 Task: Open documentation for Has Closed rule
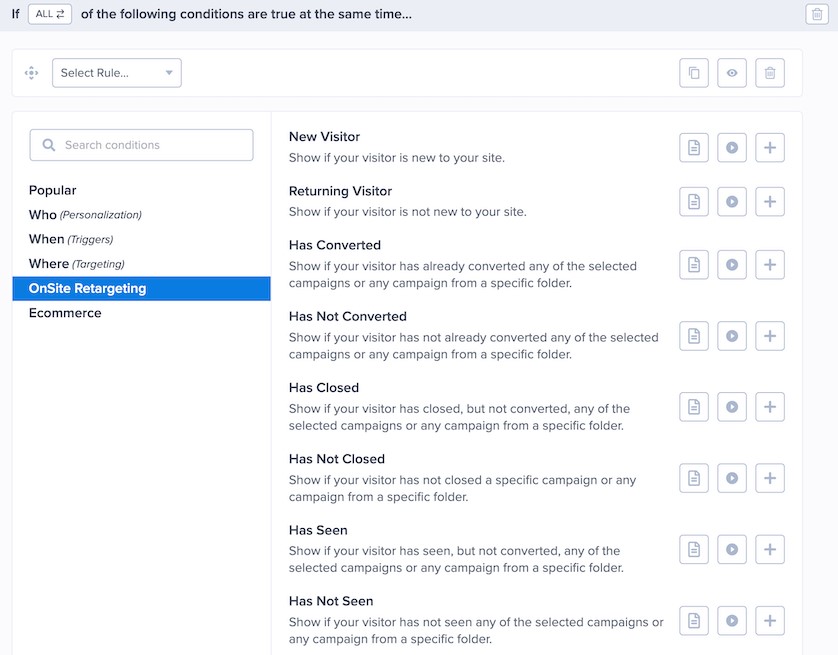(694, 407)
